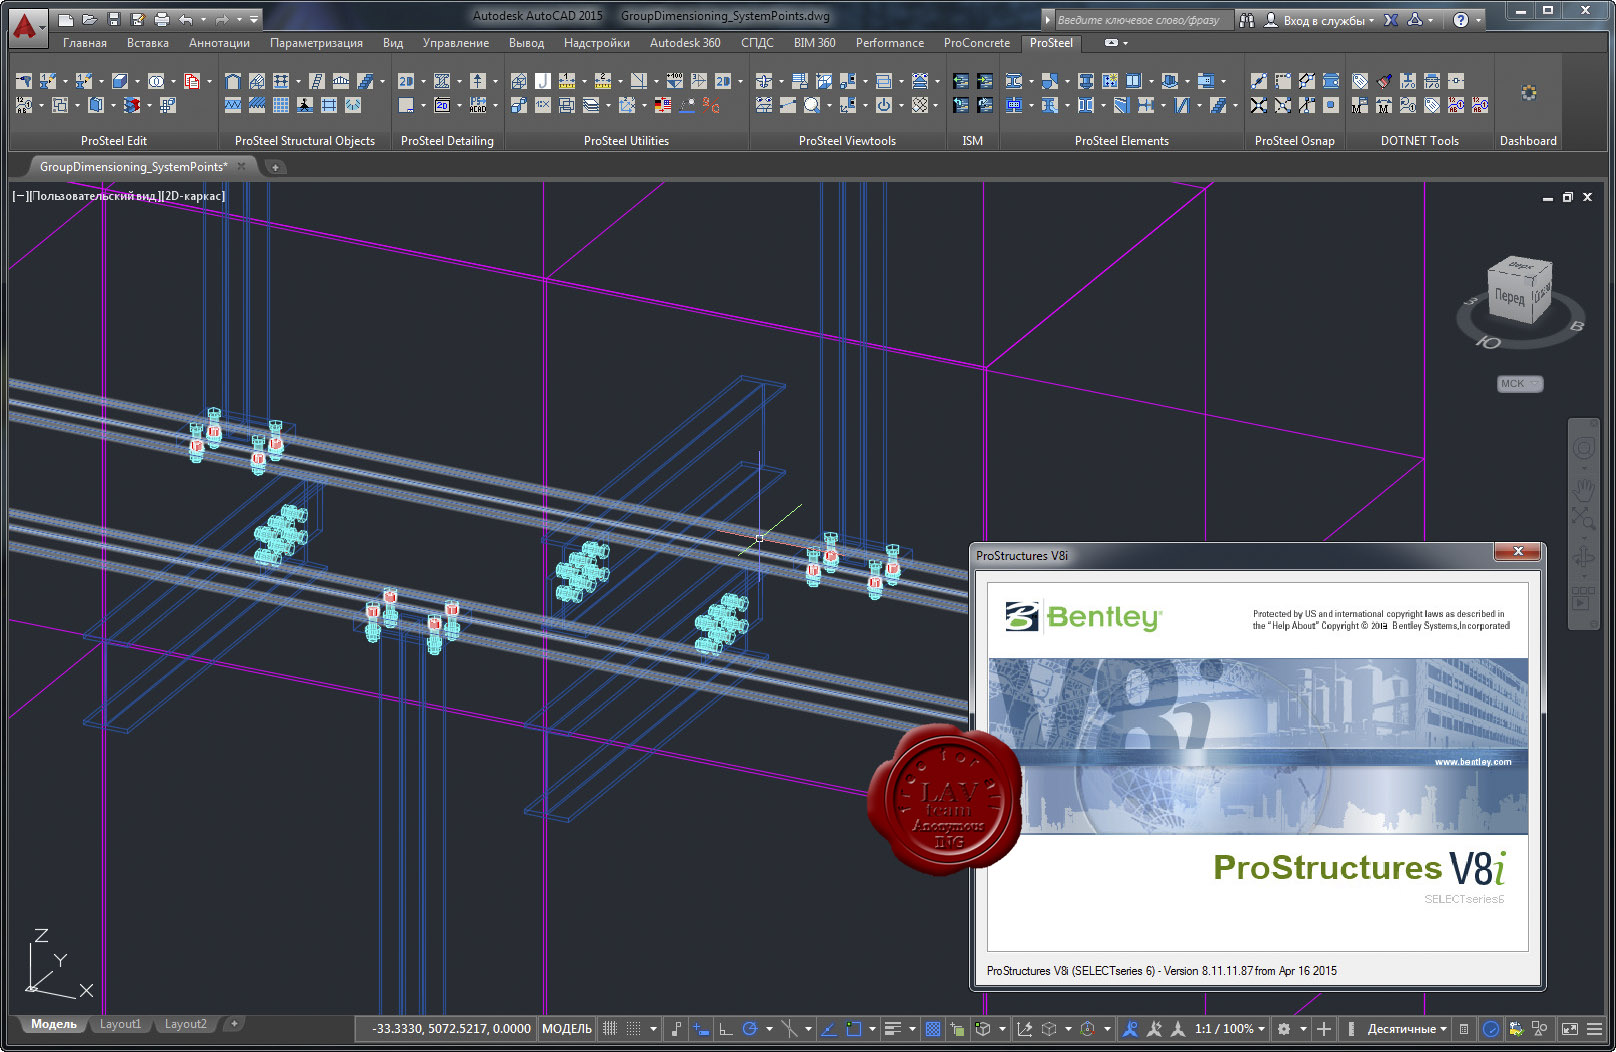Toggle object snap tracking in status bar
Viewport: 1616px width, 1052px height.
tap(828, 1028)
